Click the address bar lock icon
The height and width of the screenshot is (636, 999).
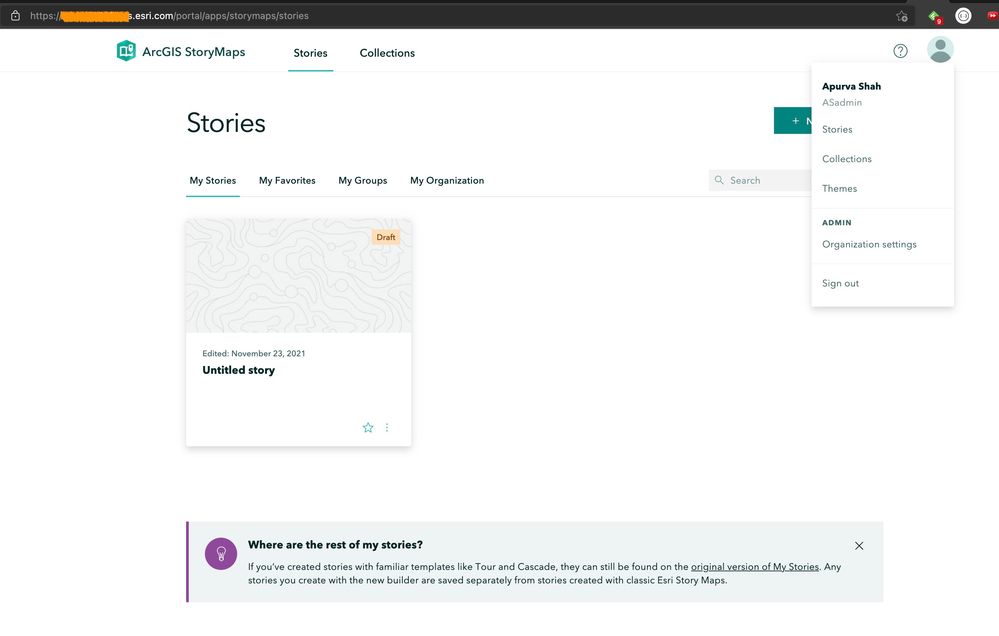tap(15, 16)
